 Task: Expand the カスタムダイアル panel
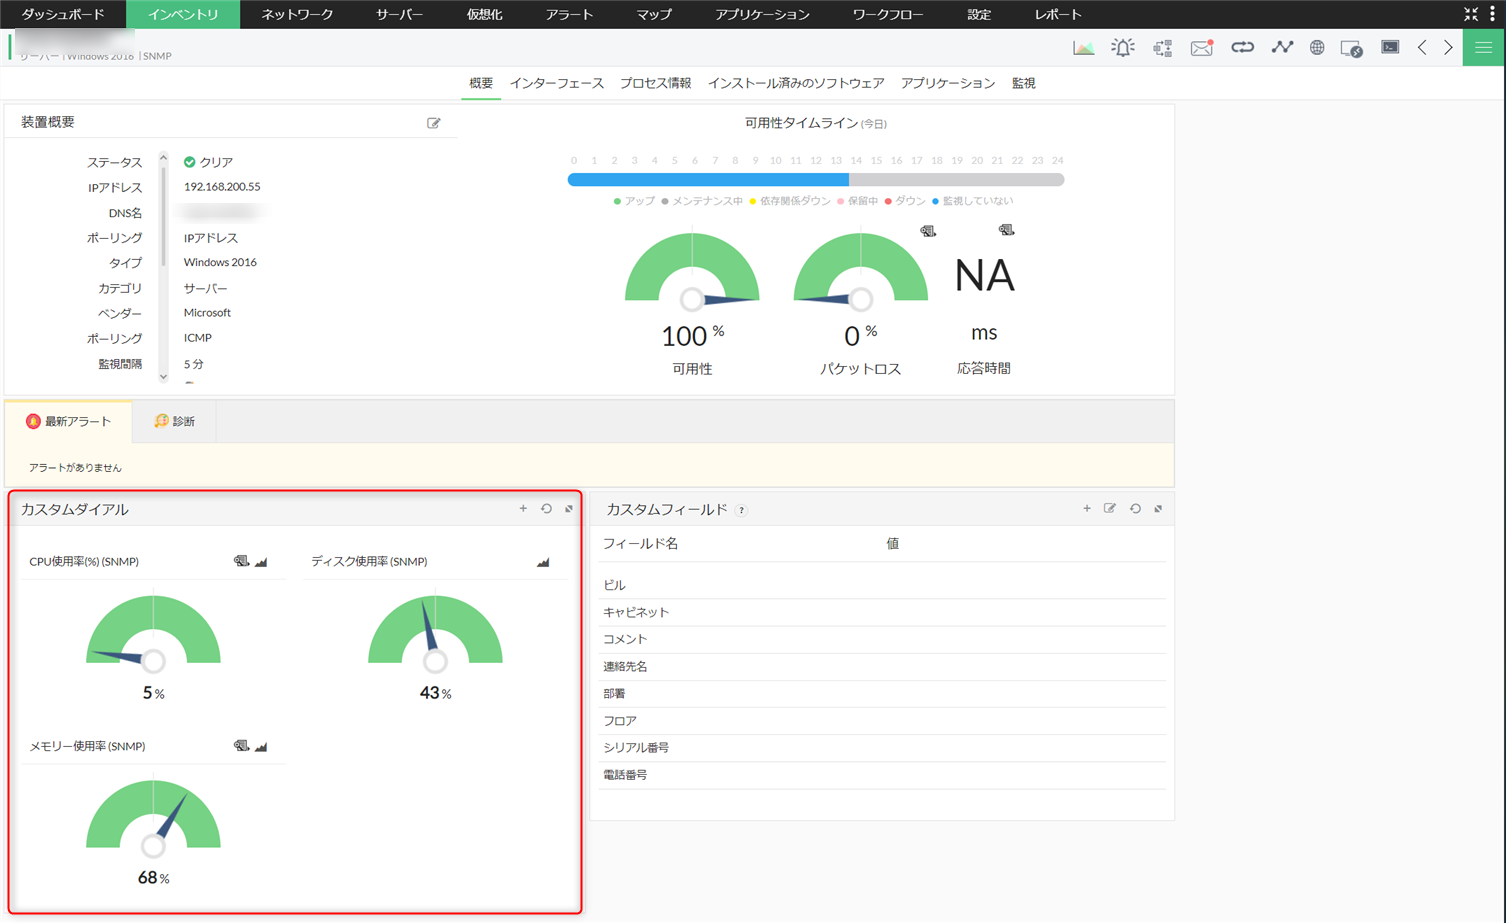coord(569,509)
